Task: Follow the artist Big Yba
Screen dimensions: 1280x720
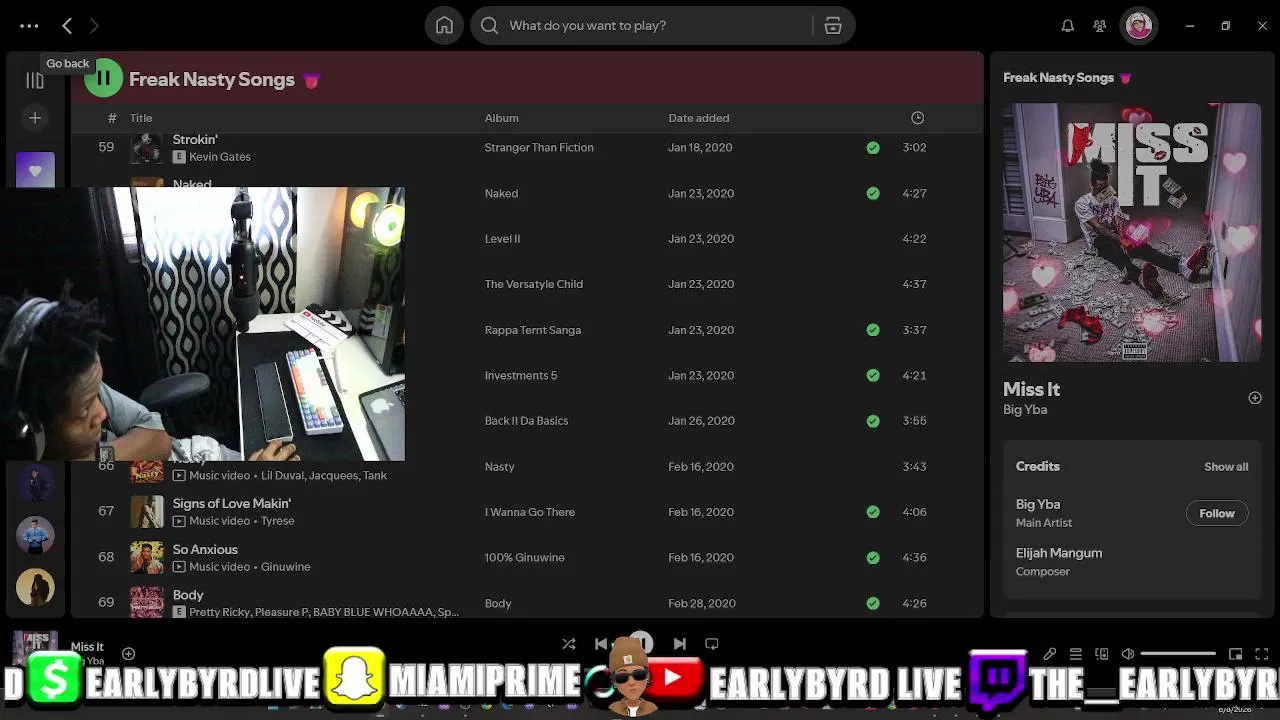Action: pyautogui.click(x=1217, y=513)
